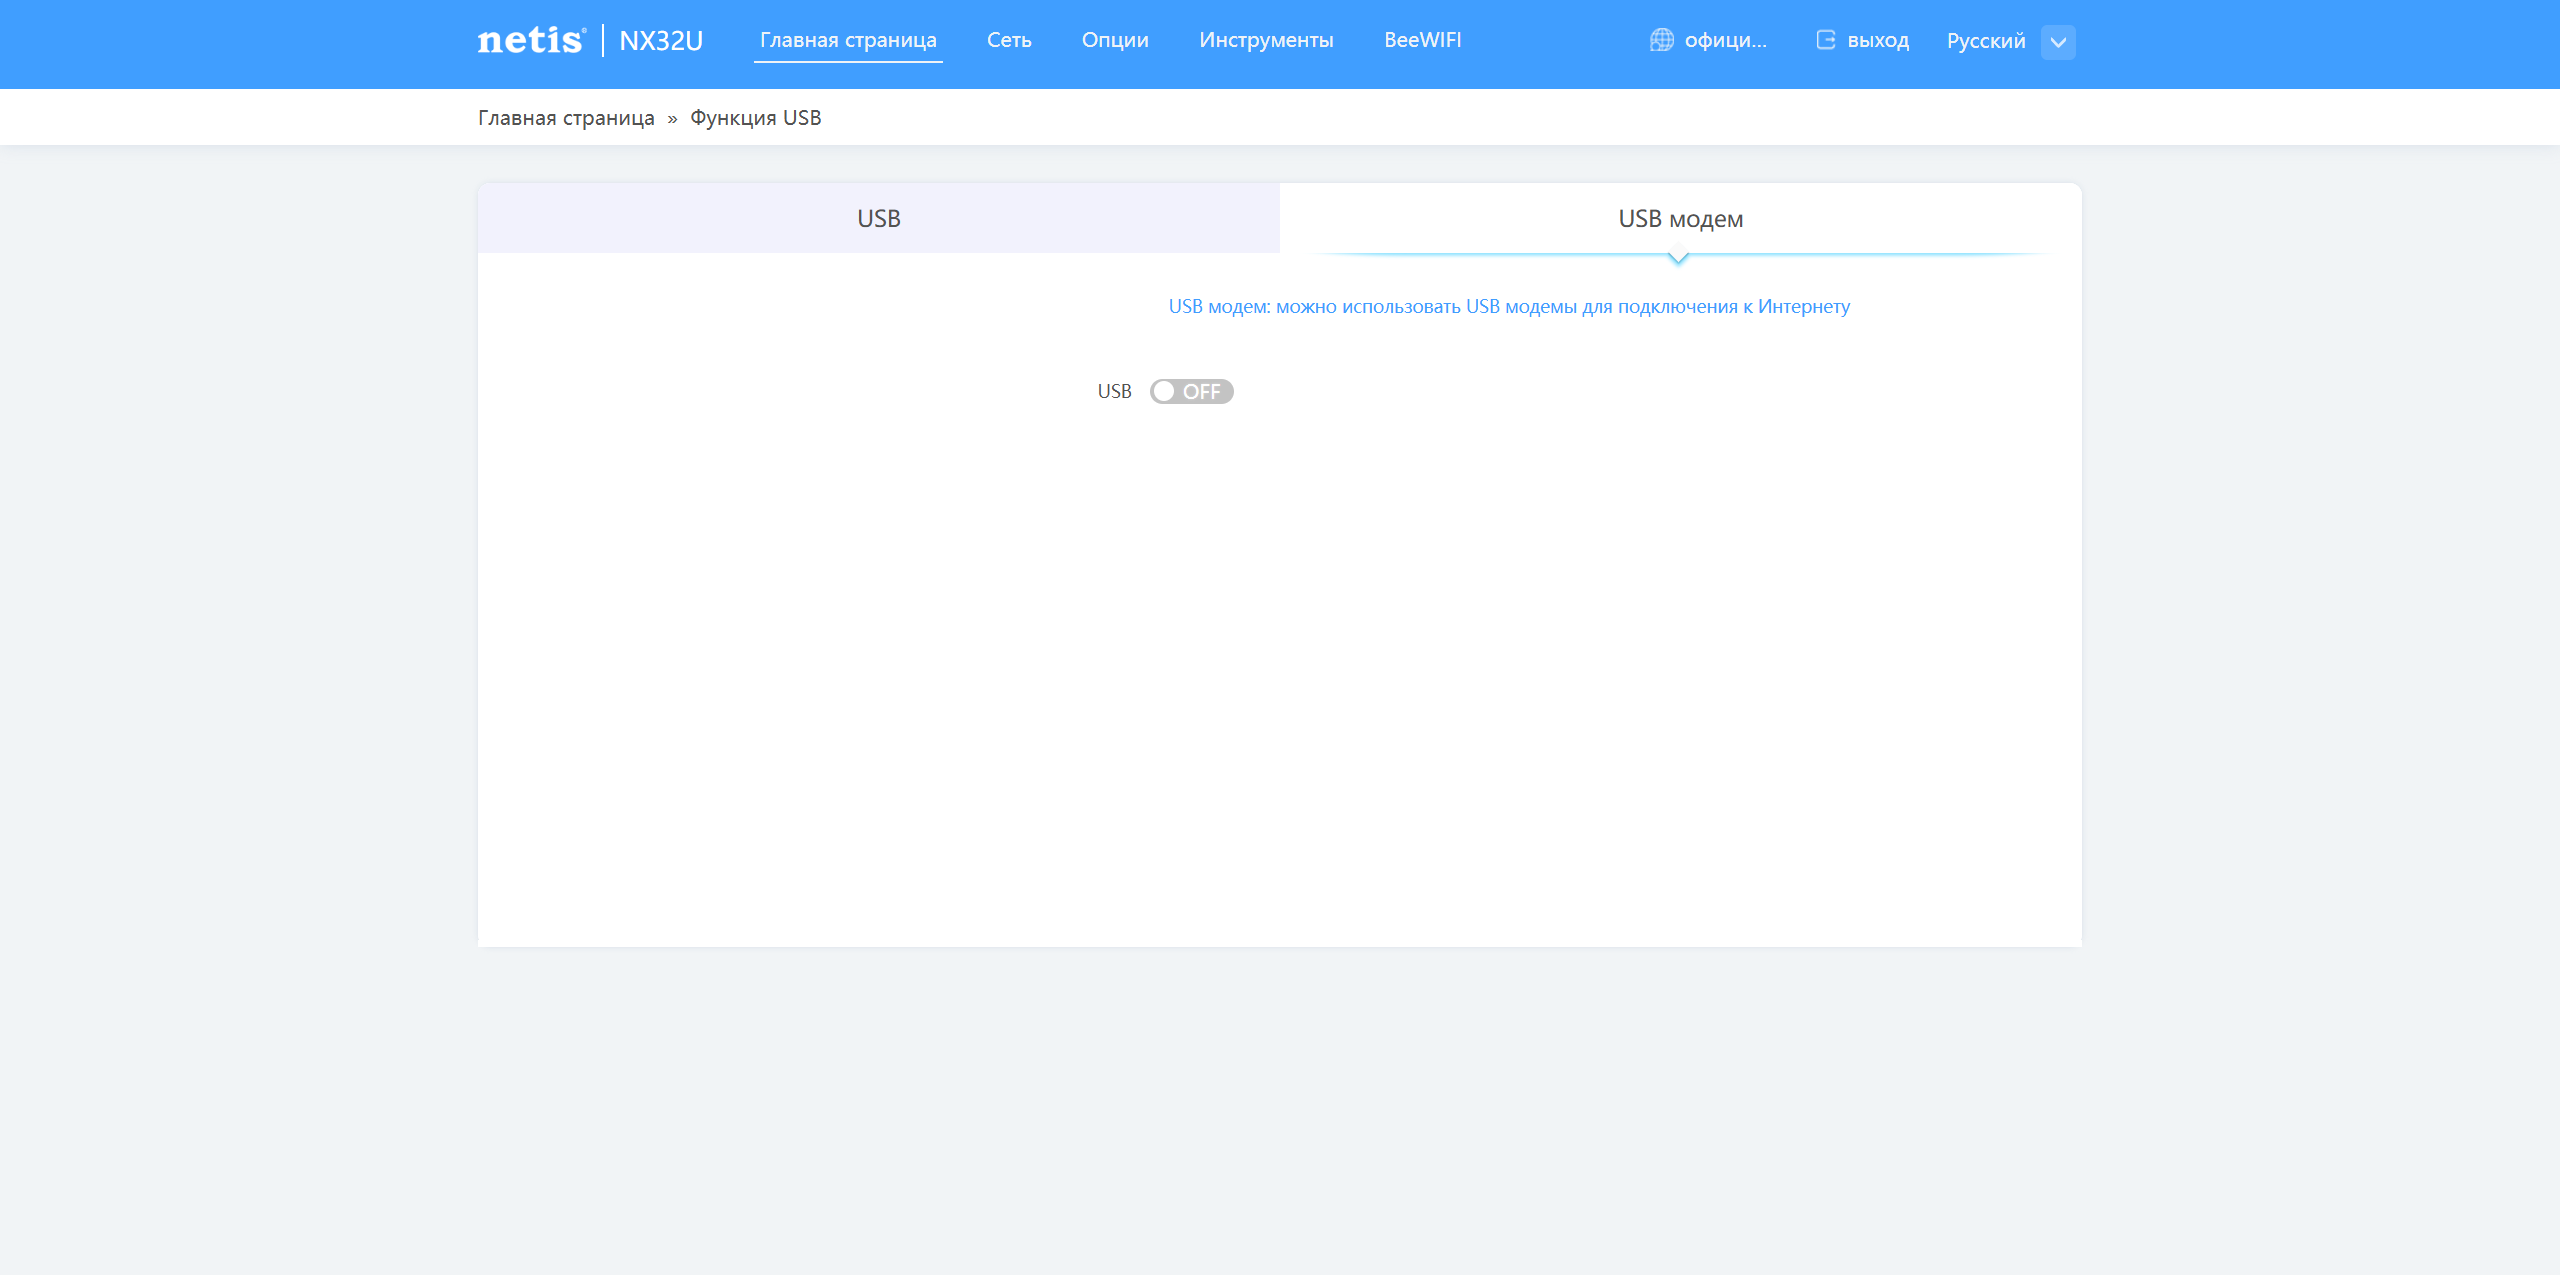Open the Инструменты menu
2560x1275 pixels.
pyautogui.click(x=1266, y=40)
